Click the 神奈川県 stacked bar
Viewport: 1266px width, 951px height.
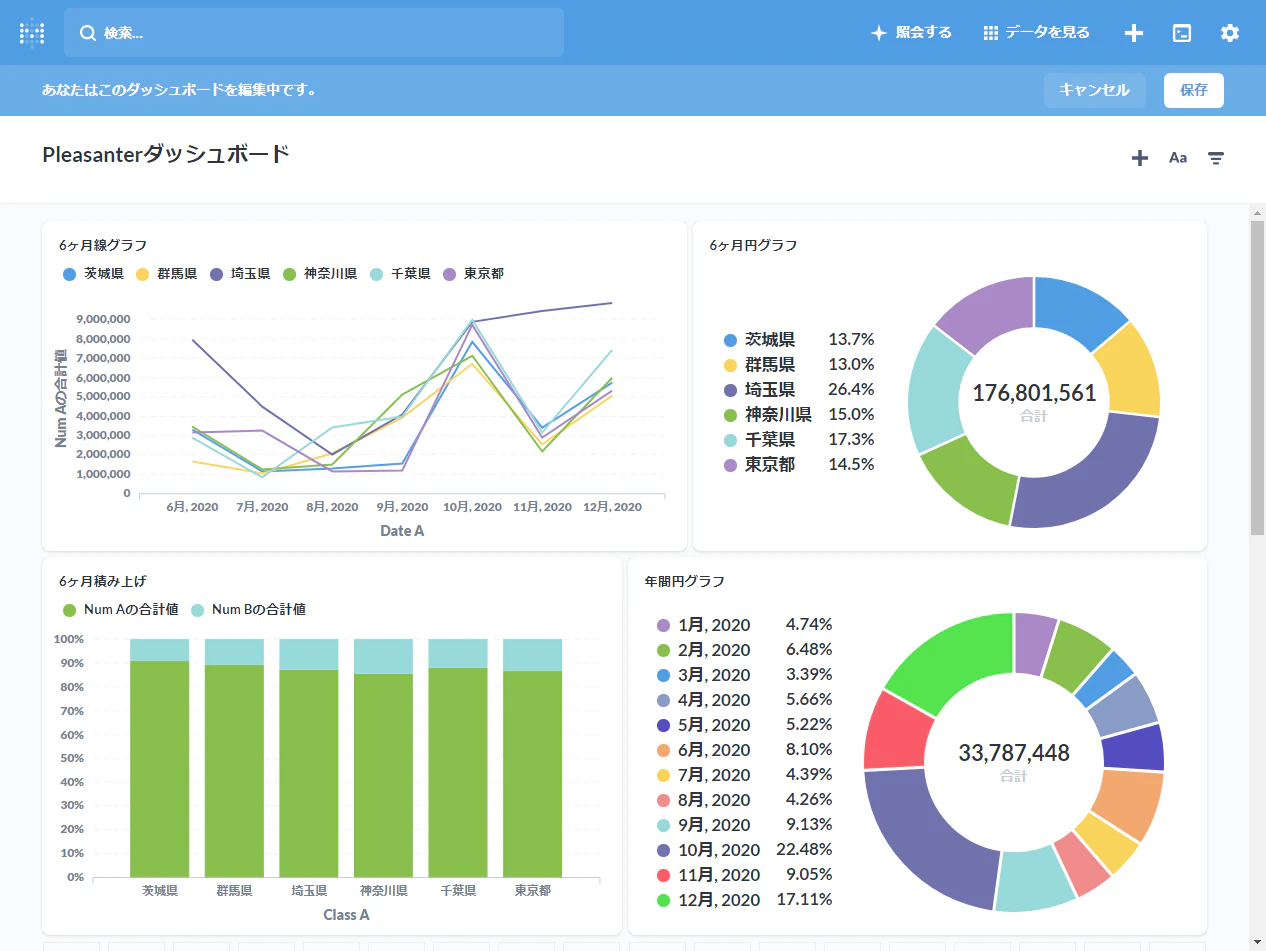tap(383, 758)
